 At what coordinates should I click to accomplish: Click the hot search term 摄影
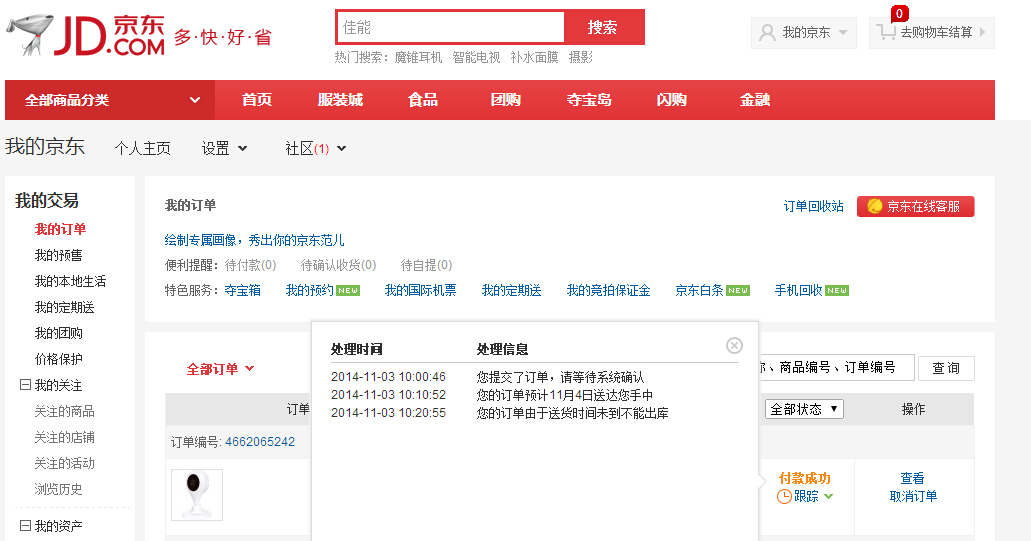tap(581, 58)
